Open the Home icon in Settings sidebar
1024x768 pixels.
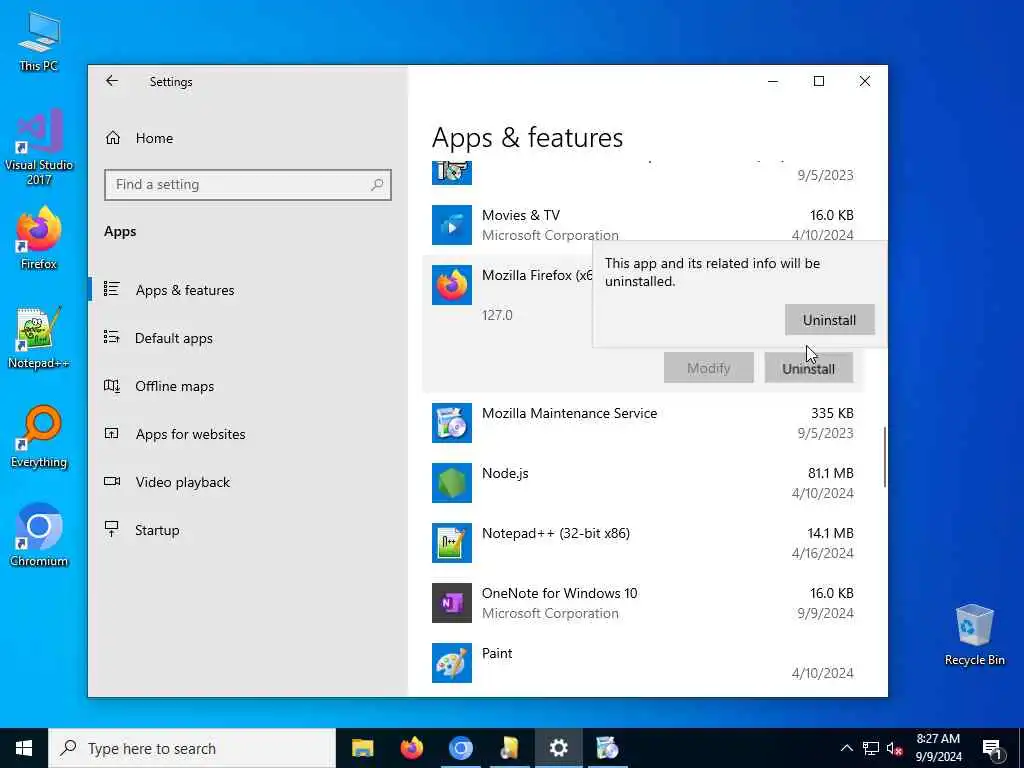coord(113,138)
